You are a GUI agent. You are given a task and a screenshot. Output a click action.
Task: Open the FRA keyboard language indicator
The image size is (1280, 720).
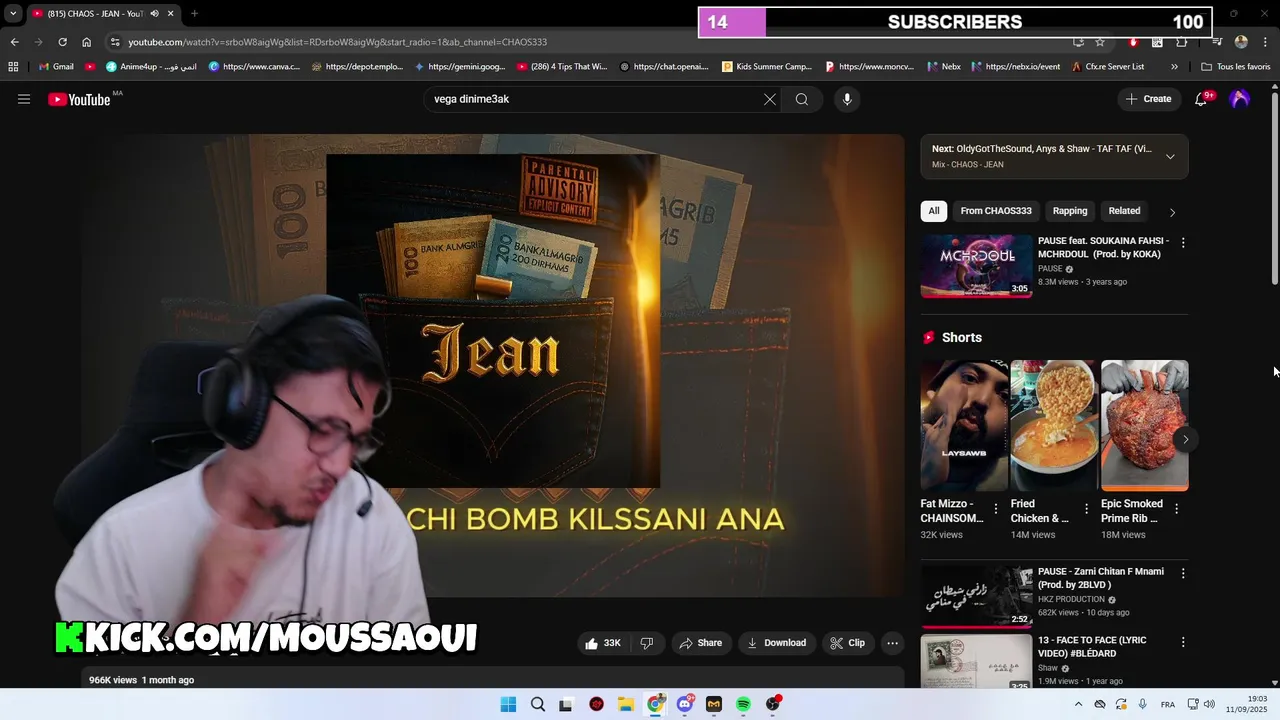click(x=1168, y=704)
